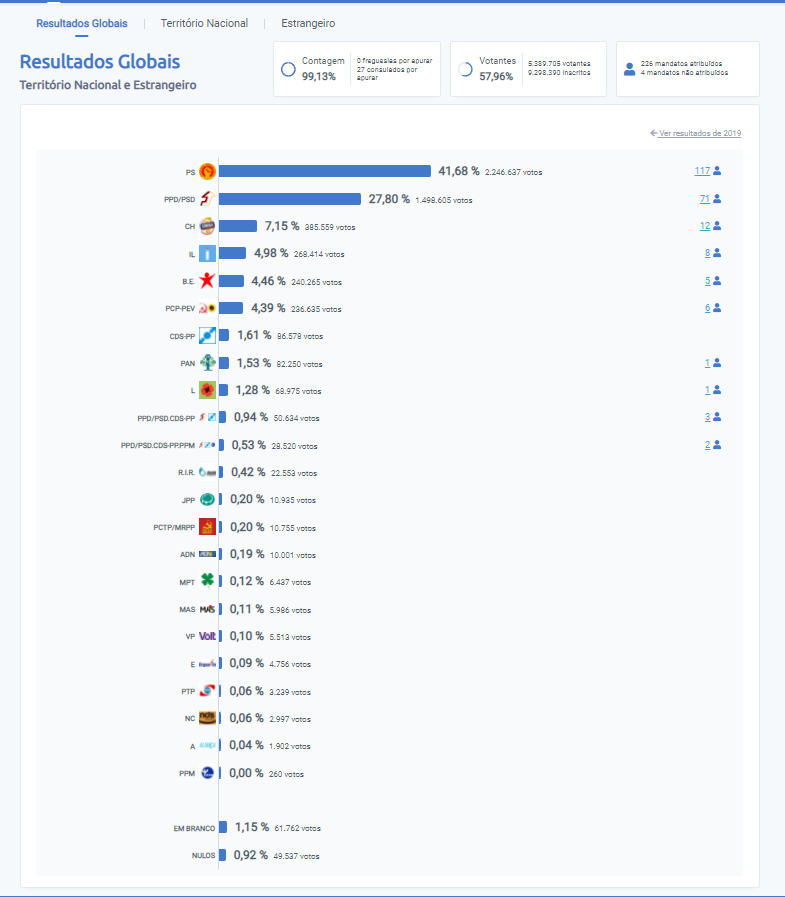785x897 pixels.
Task: Click the PPD/PSD arrow logo
Action: point(207,199)
